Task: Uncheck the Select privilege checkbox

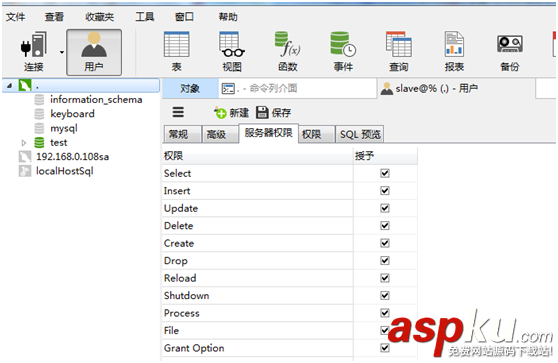Action: (385, 173)
